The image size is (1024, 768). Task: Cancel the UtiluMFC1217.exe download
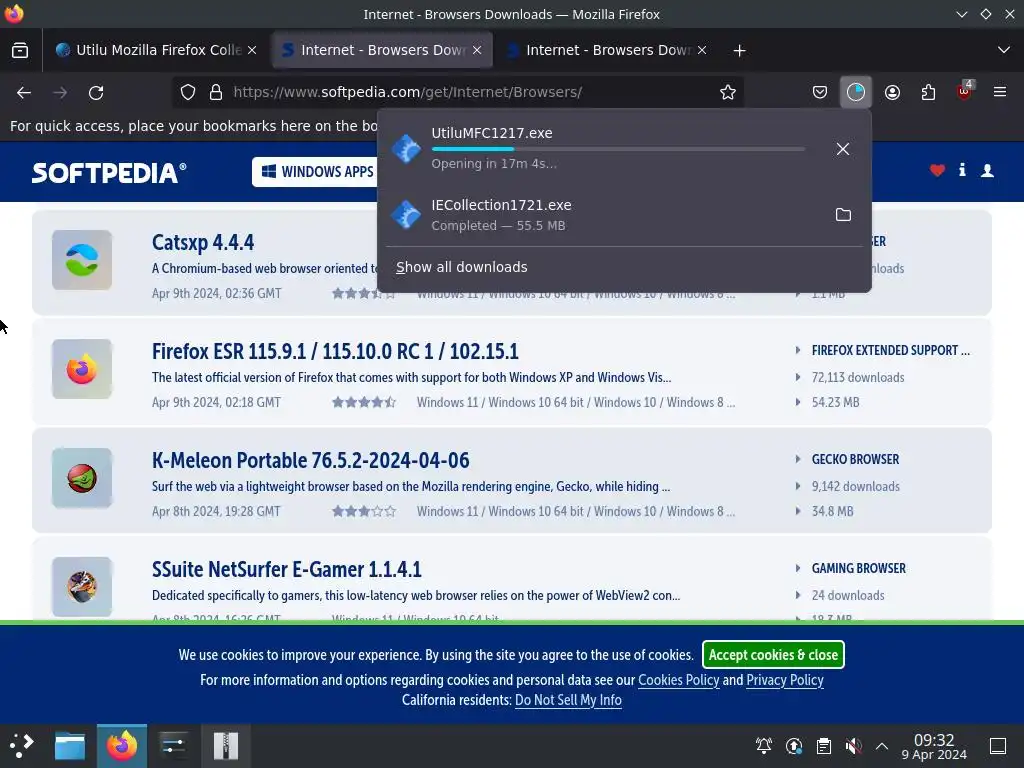(x=842, y=149)
